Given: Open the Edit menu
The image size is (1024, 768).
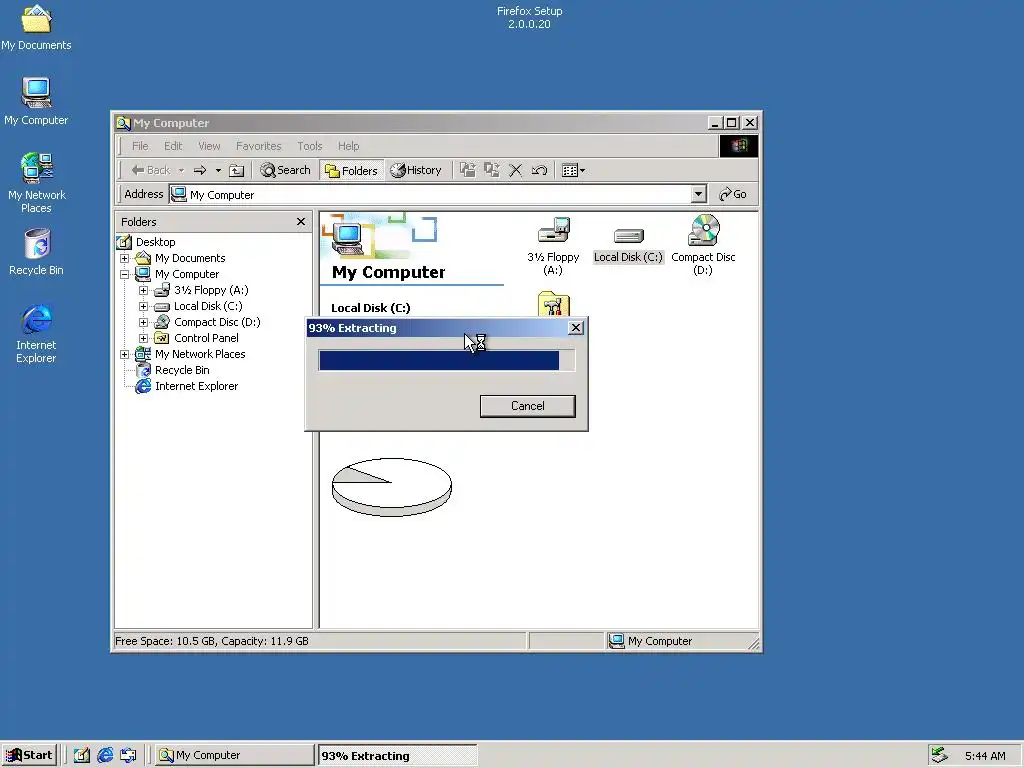Looking at the screenshot, I should click(x=173, y=146).
